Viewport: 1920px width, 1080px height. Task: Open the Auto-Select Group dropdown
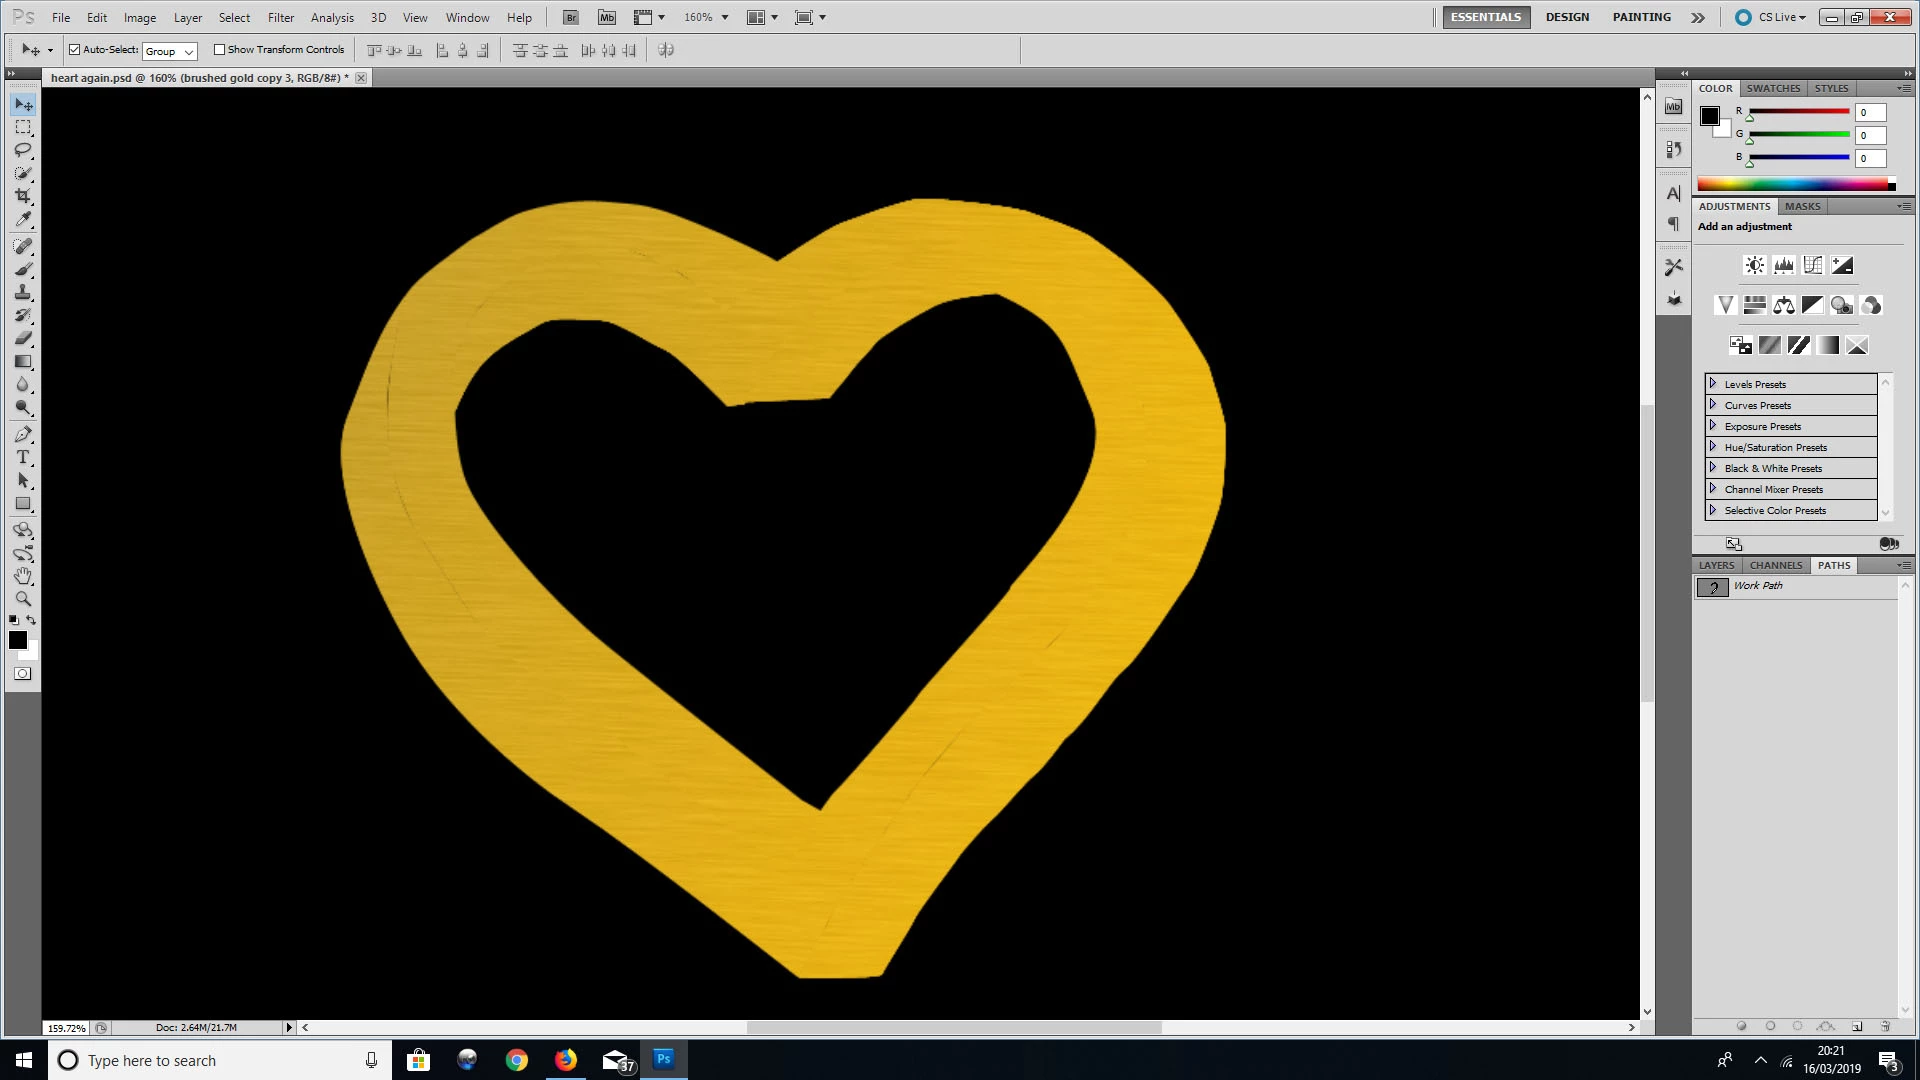[170, 51]
